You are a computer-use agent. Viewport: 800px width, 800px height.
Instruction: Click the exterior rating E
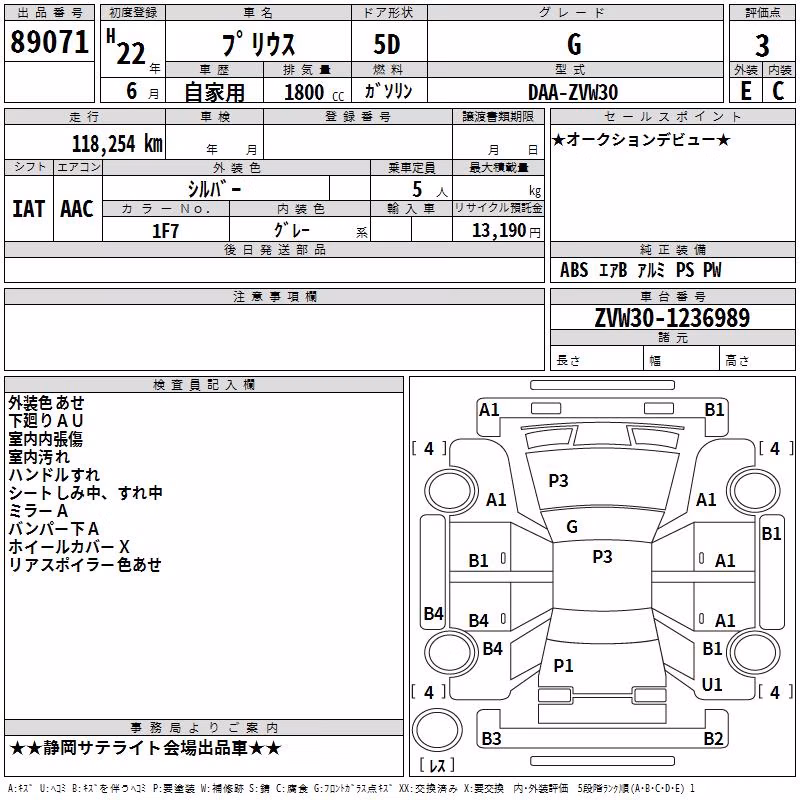click(x=745, y=91)
